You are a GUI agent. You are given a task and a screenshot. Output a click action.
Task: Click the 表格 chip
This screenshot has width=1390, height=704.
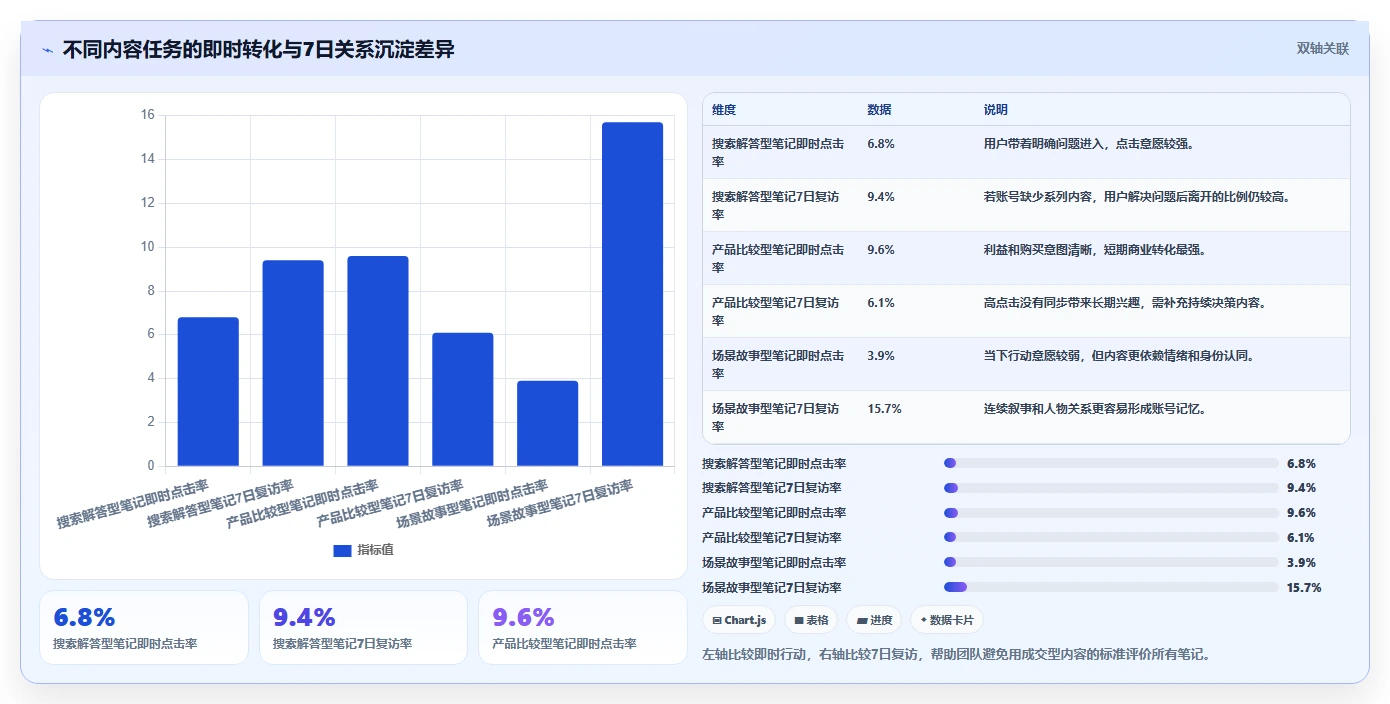point(810,620)
